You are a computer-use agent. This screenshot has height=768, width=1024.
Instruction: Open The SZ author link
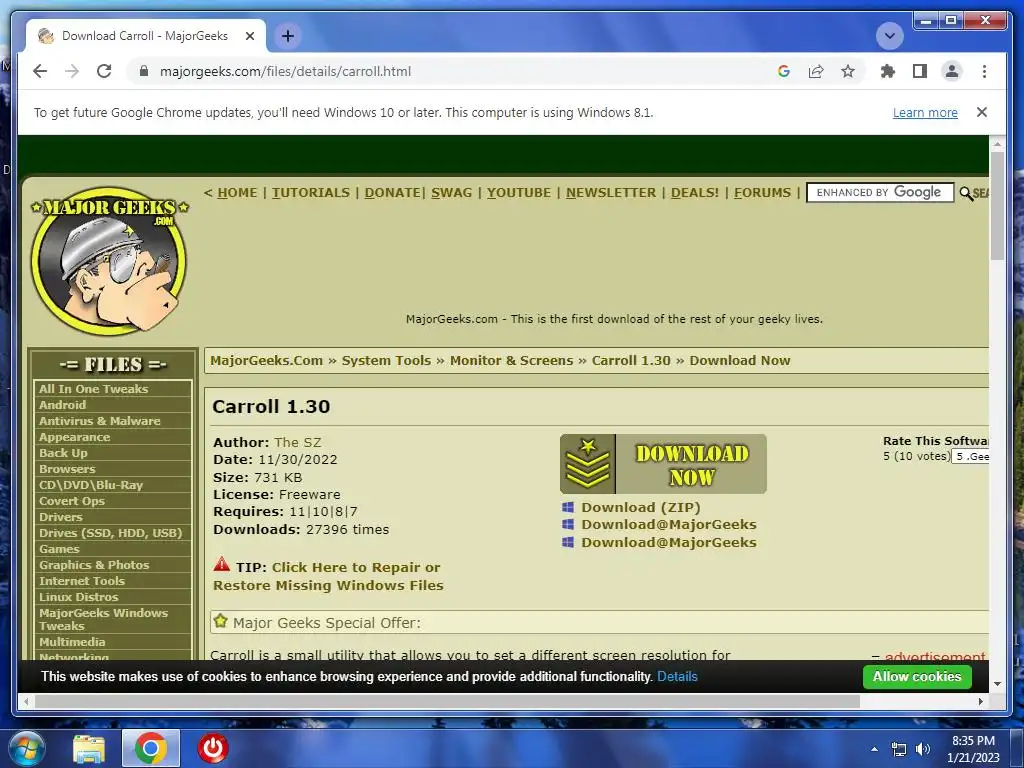click(298, 442)
